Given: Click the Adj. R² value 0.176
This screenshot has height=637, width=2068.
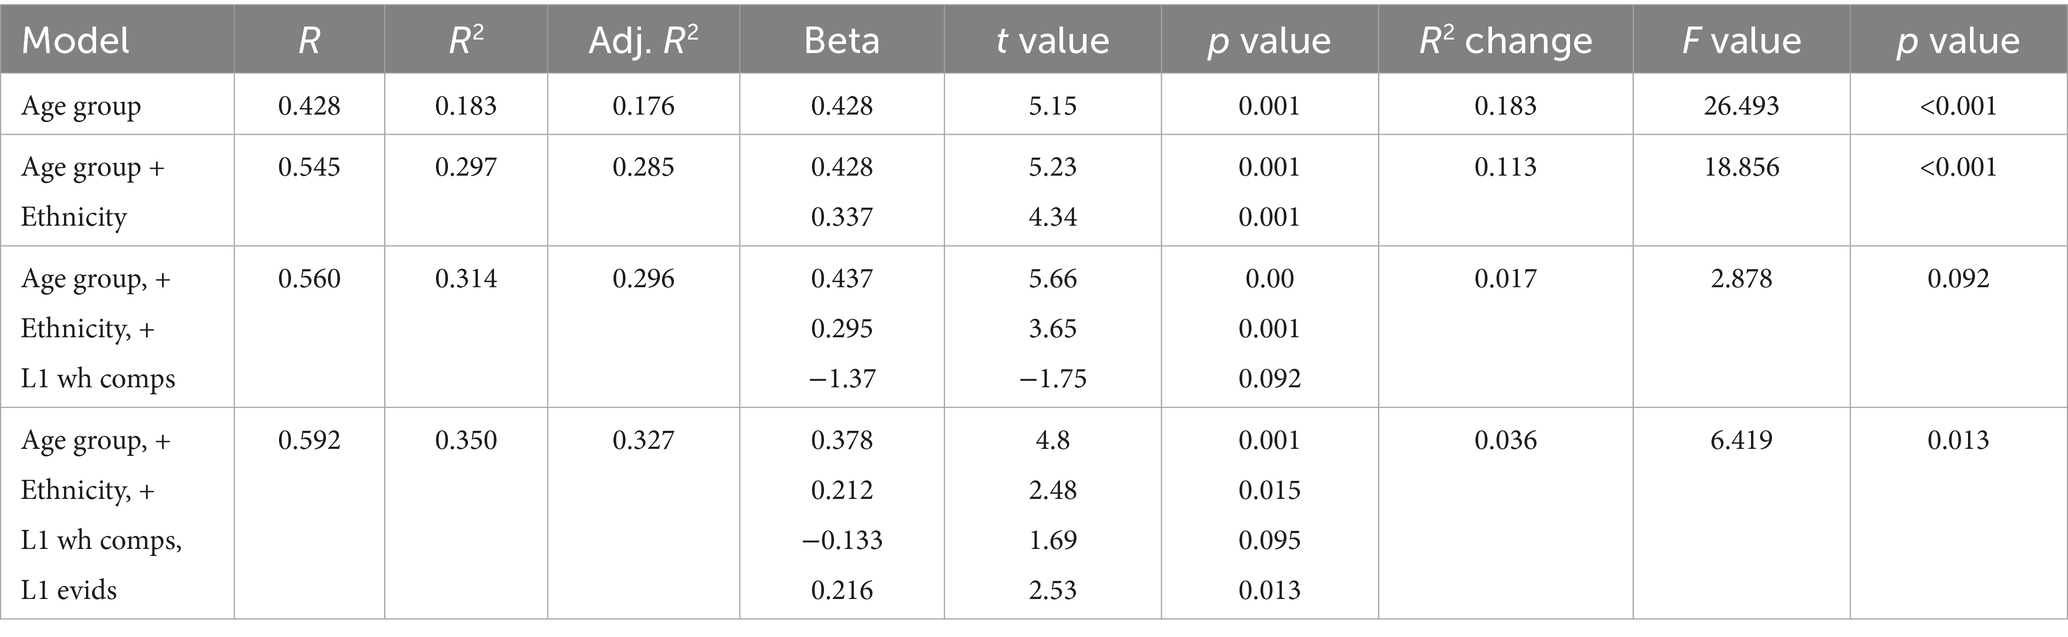Looking at the screenshot, I should (643, 106).
